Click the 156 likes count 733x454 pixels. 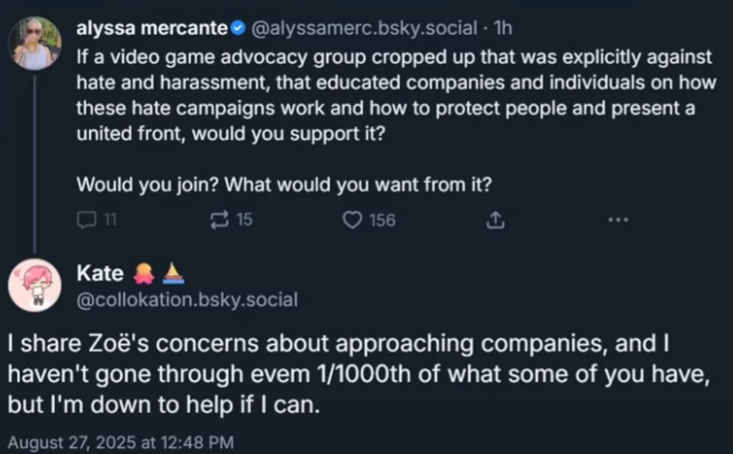point(382,221)
